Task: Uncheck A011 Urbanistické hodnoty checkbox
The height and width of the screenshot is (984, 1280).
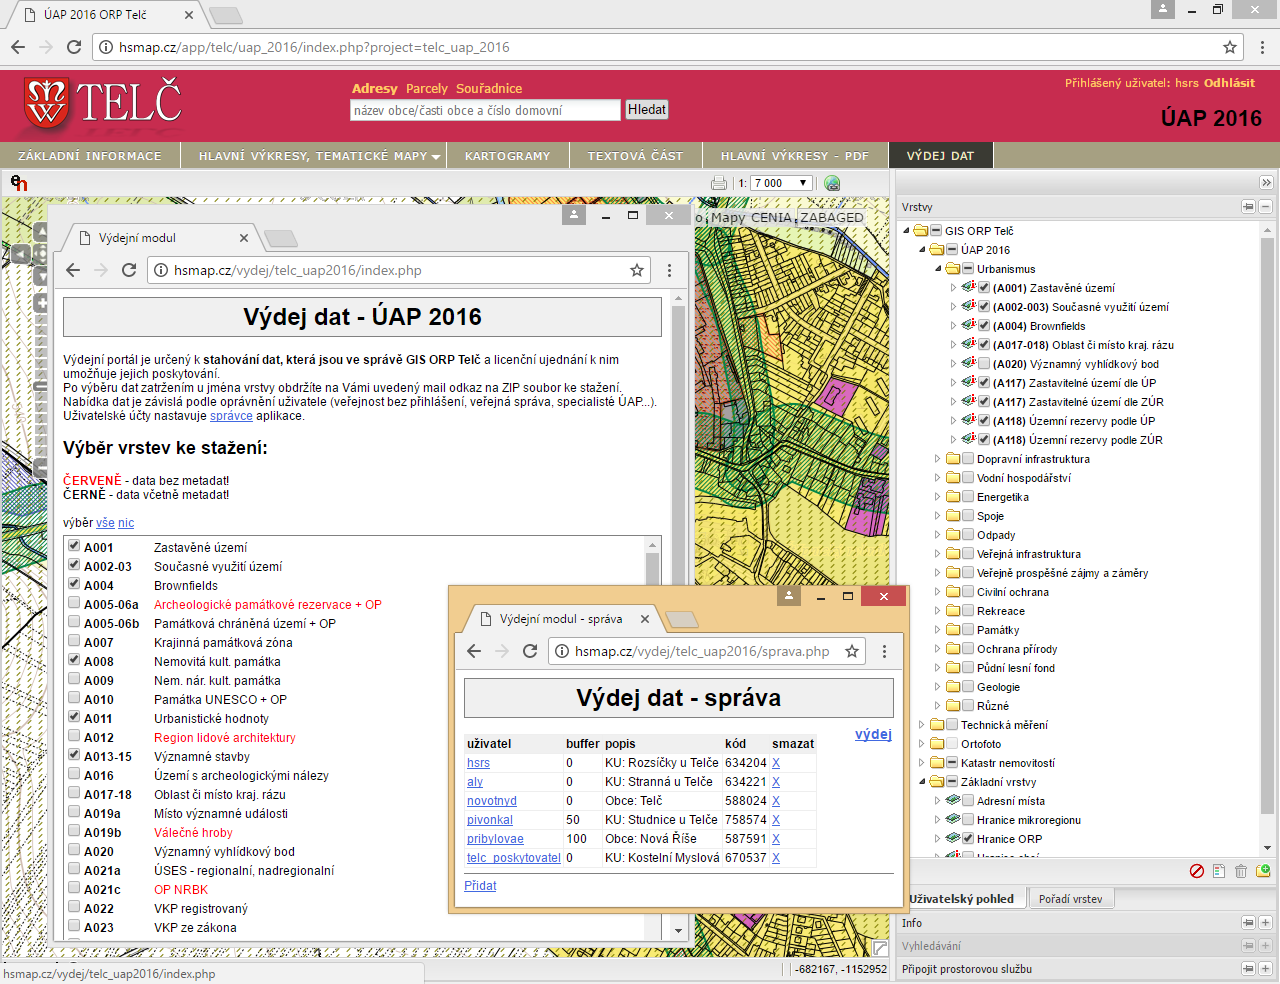Action: pyautogui.click(x=74, y=717)
